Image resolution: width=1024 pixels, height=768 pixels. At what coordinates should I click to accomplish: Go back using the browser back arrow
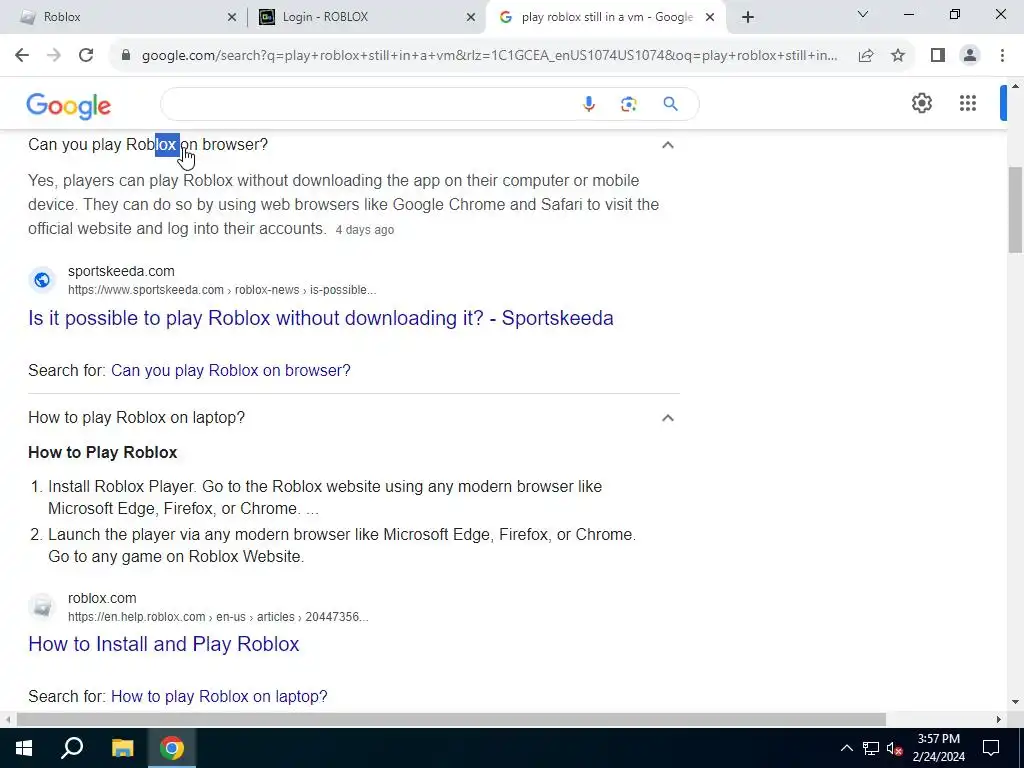pos(22,56)
